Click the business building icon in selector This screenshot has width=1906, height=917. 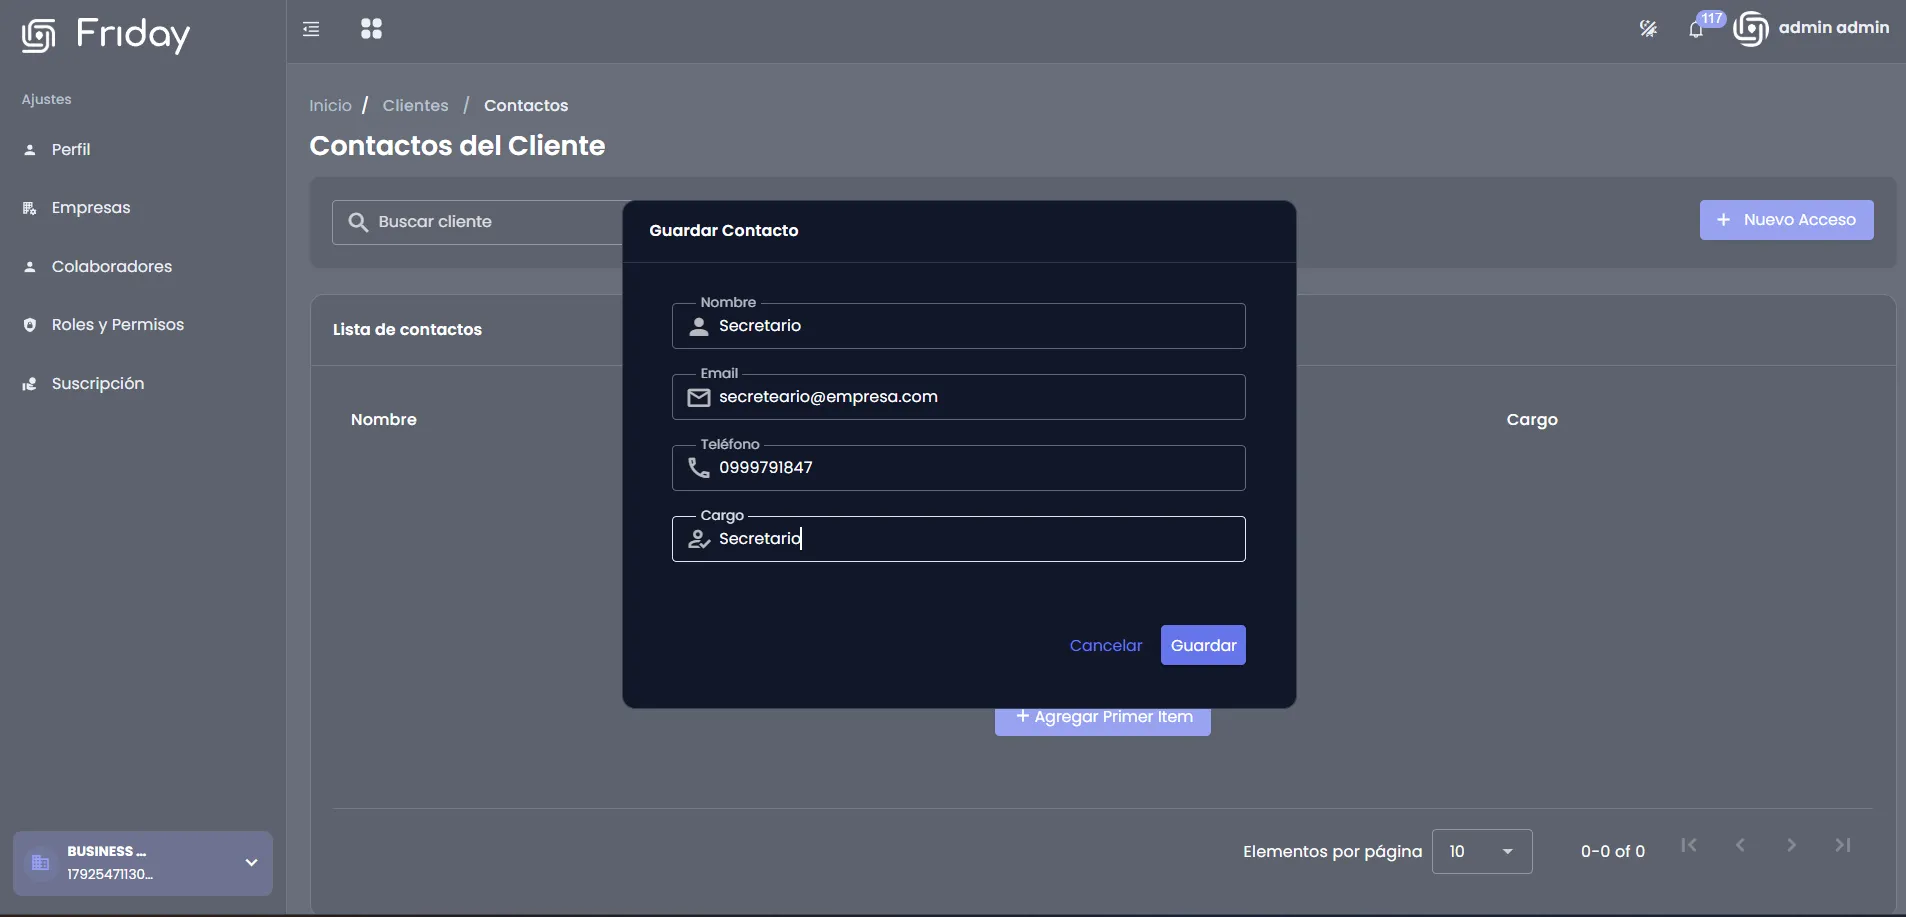41,862
